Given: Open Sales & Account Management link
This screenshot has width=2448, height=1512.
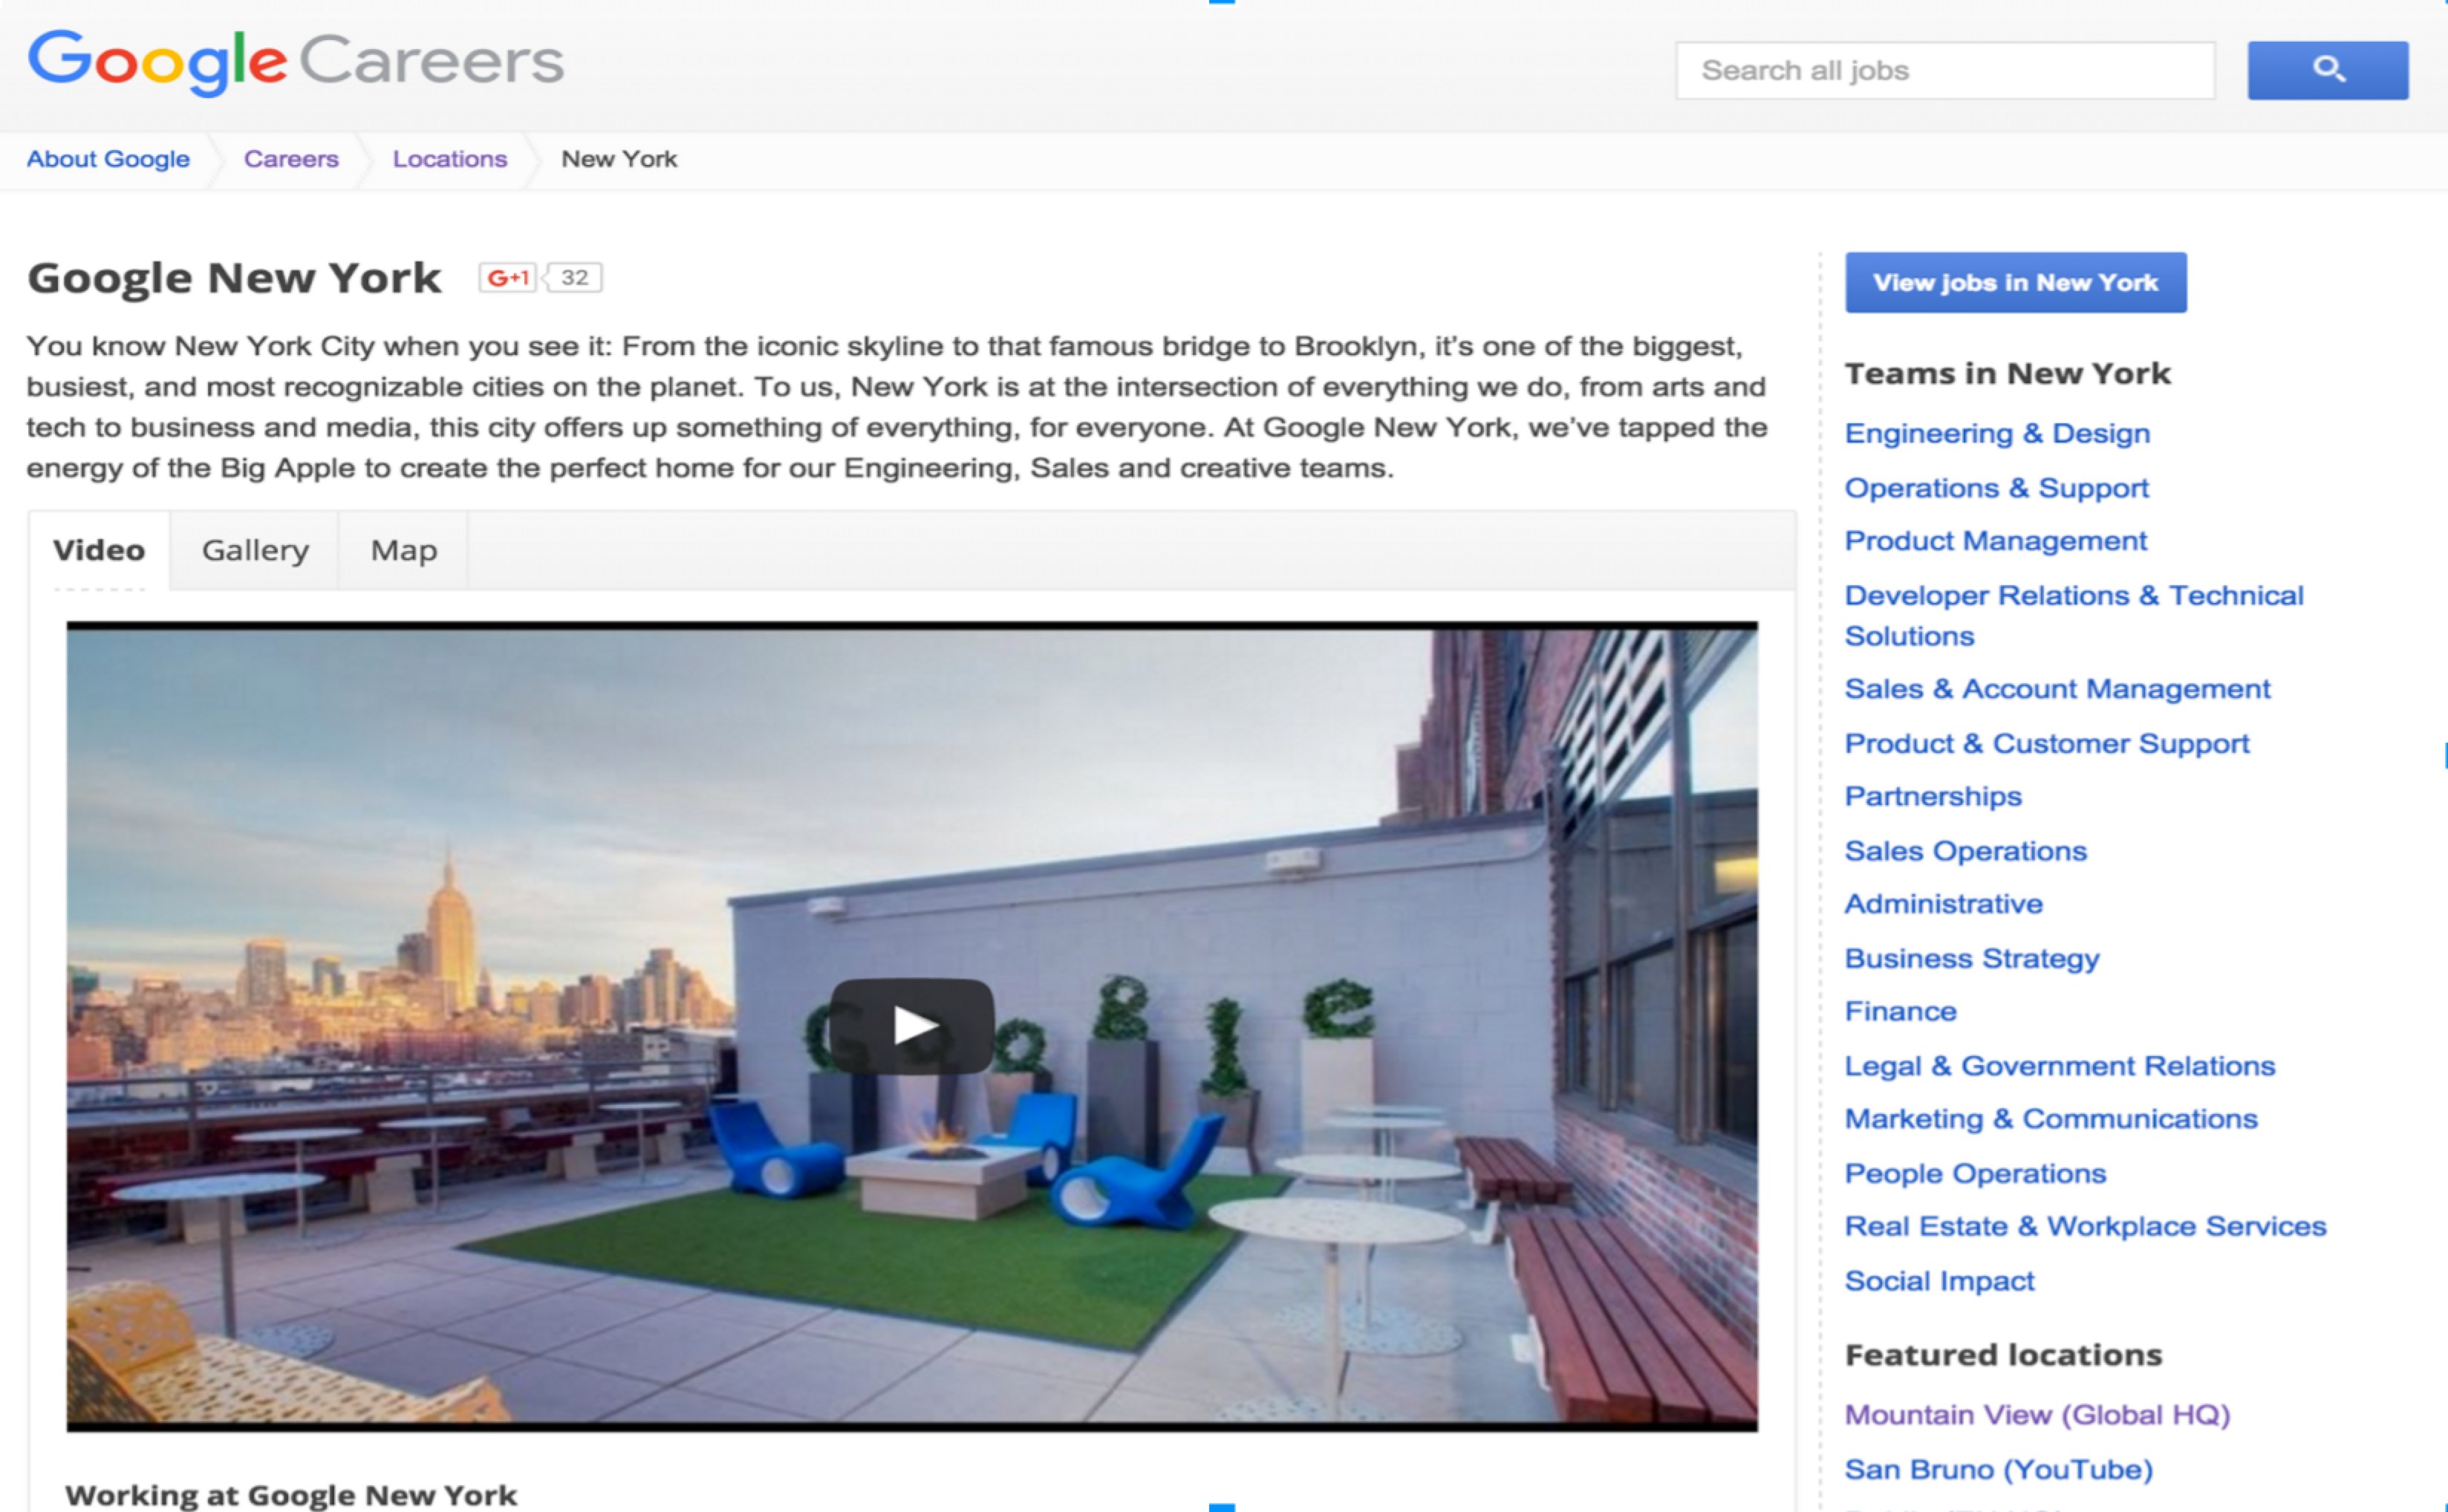Looking at the screenshot, I should click(x=2057, y=689).
